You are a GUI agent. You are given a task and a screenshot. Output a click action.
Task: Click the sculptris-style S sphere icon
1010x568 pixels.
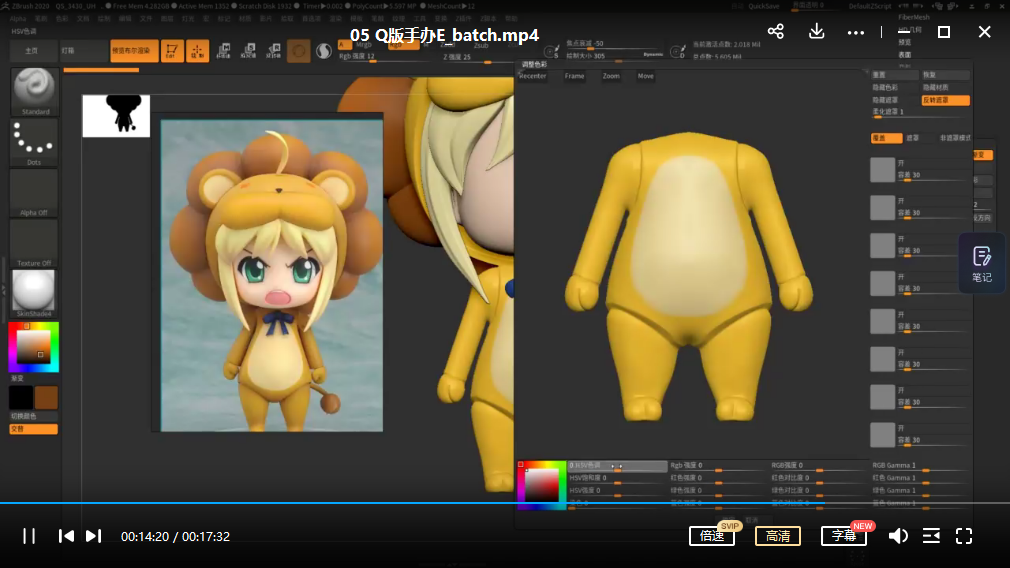coord(324,51)
